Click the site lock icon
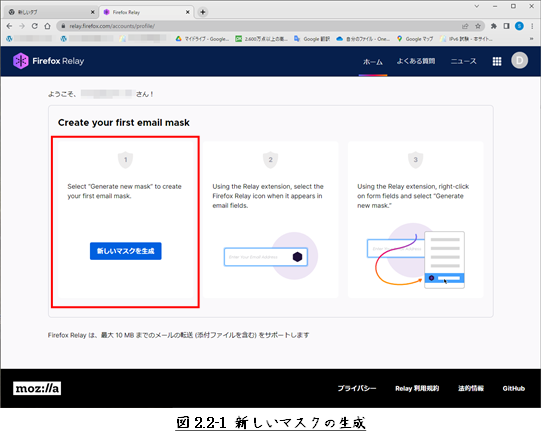 (63, 26)
